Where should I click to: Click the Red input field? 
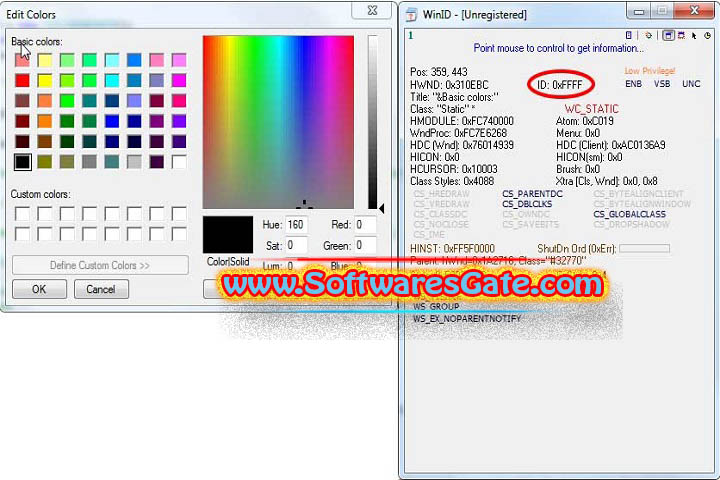click(x=366, y=225)
